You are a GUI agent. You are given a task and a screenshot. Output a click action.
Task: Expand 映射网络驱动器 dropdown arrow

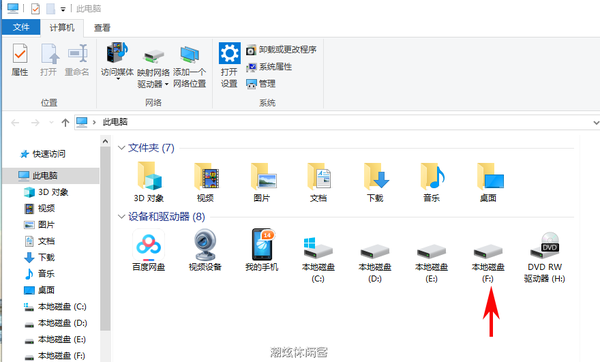pos(166,85)
